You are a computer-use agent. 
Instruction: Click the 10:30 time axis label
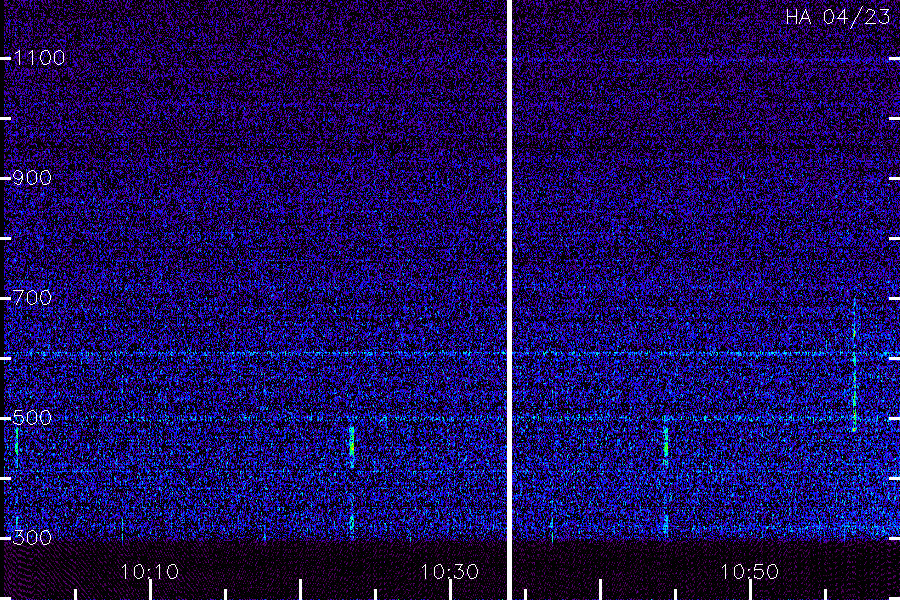449,572
